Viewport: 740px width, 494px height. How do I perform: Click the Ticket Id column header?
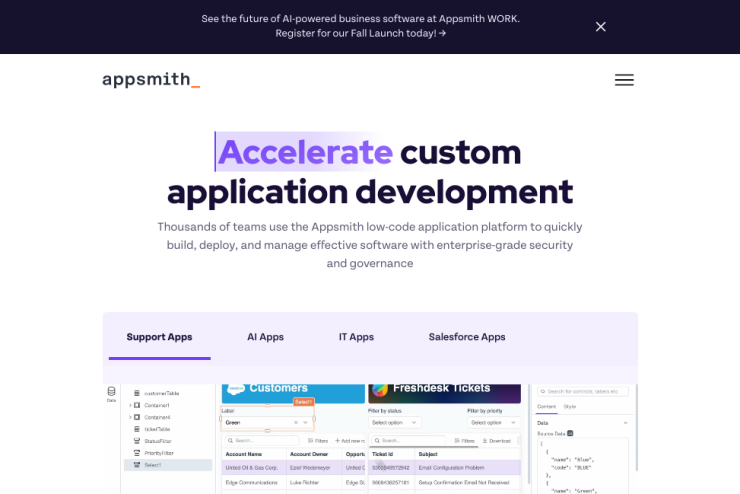tap(382, 454)
